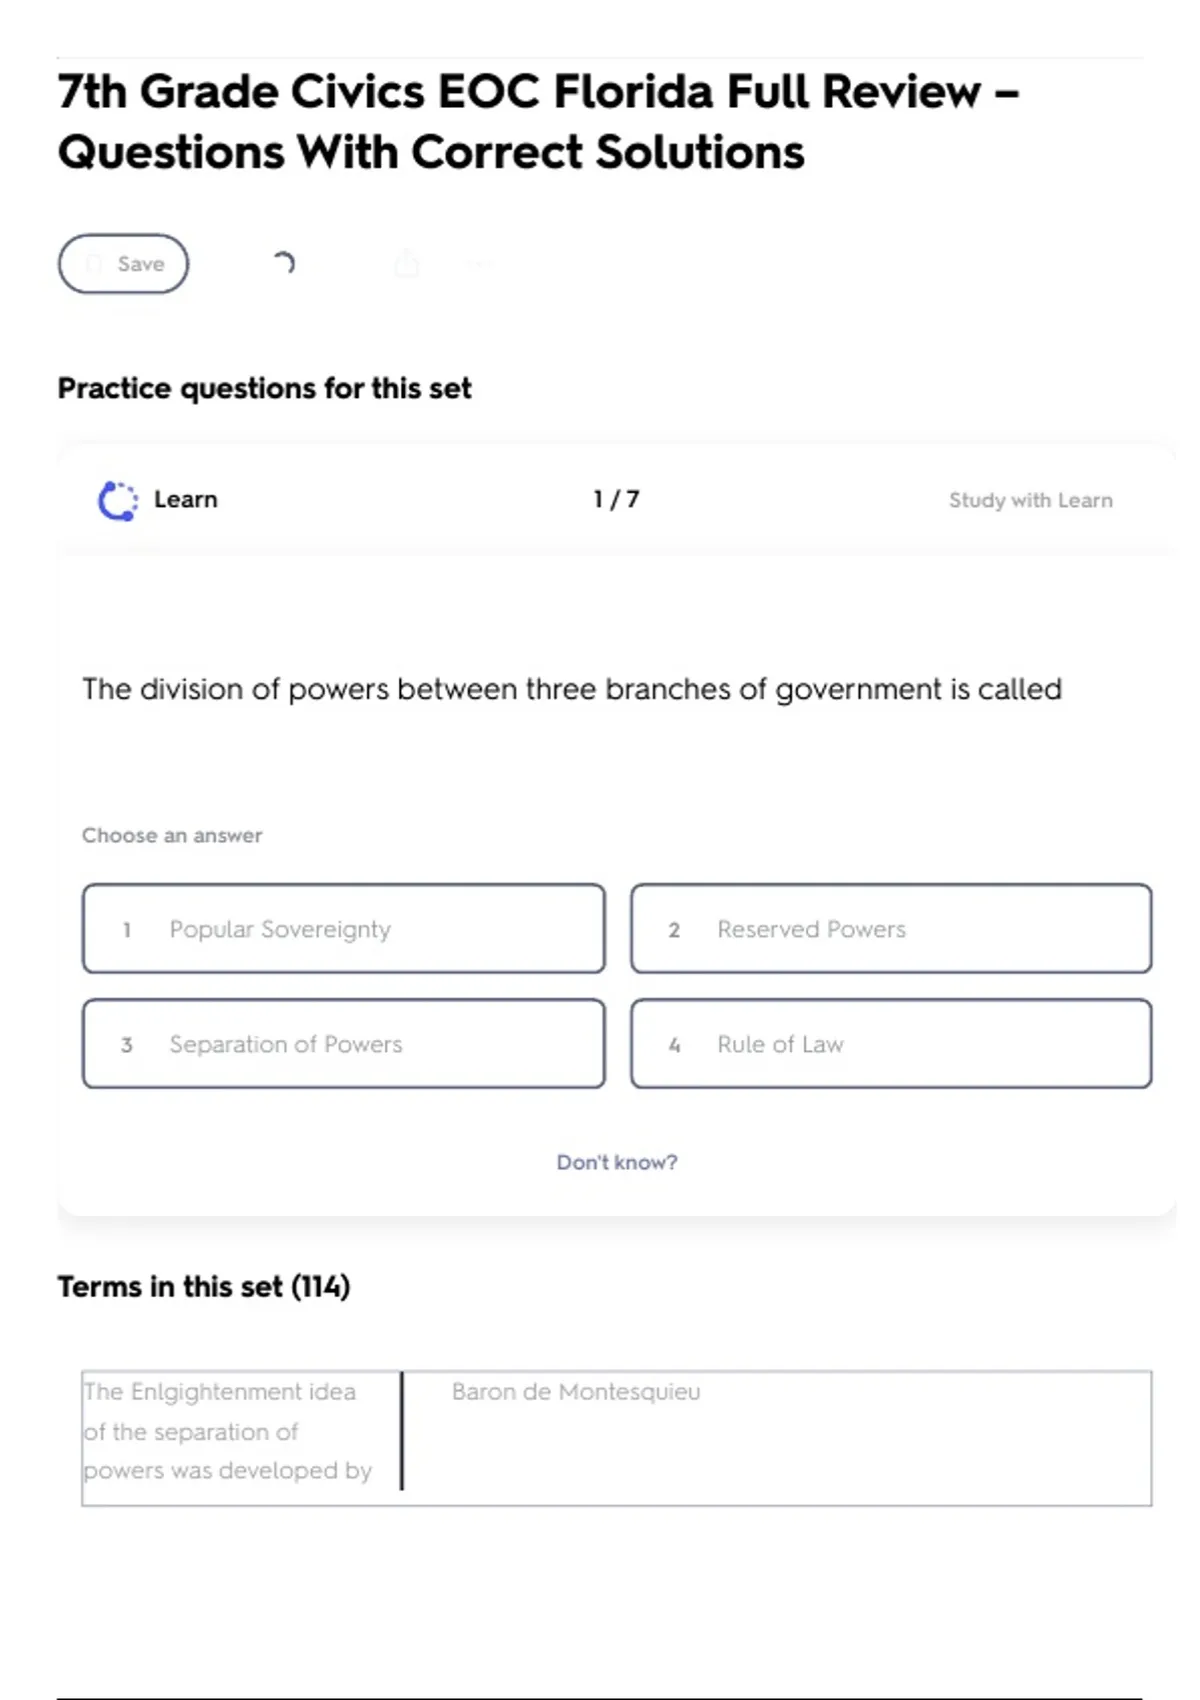Choose answer Popular Sovereignty
Screen dimensions: 1200x1700
point(344,928)
